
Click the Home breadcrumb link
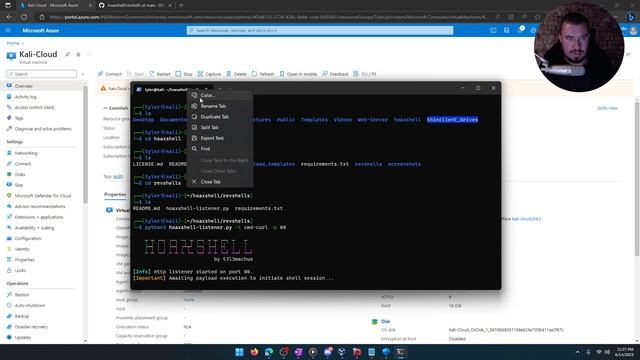click(13, 43)
